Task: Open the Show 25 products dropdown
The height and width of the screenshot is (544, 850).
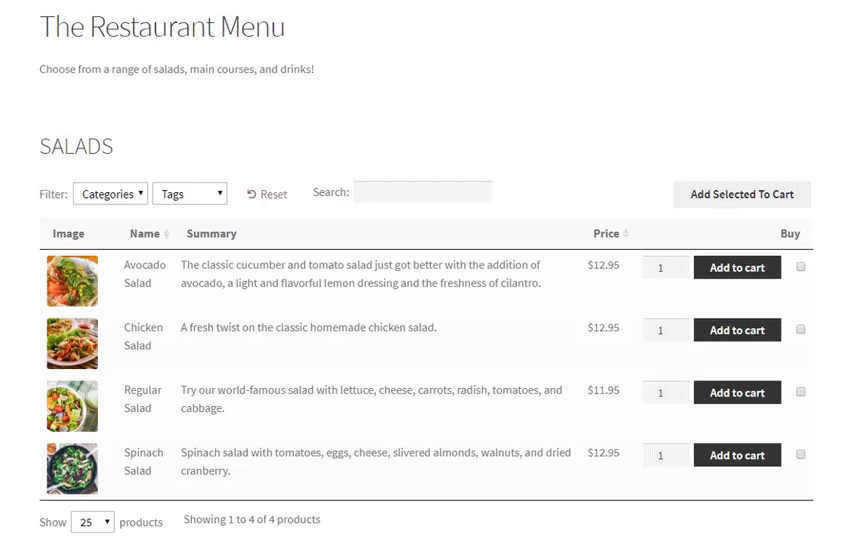Action: pos(93,522)
